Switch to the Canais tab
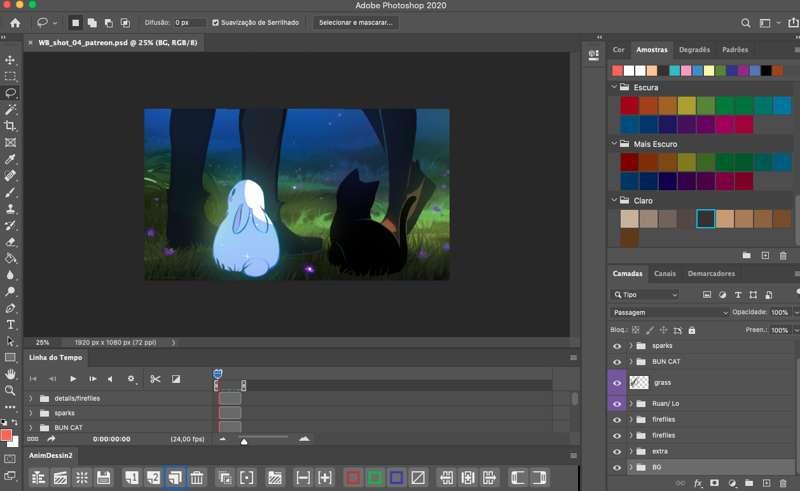 [665, 274]
